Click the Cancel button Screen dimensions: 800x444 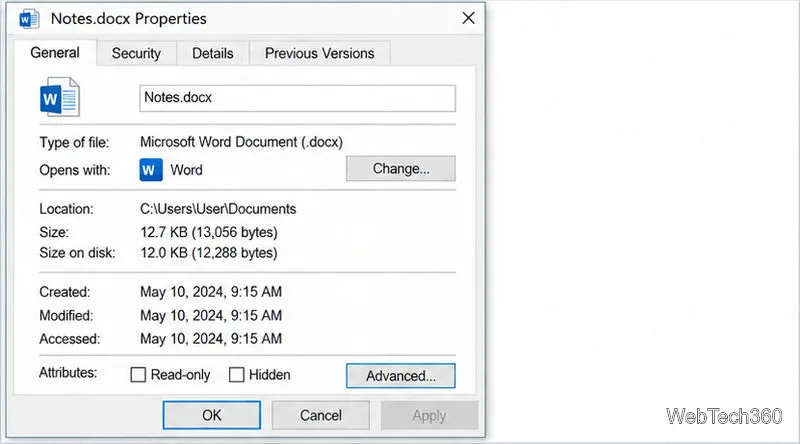321,415
